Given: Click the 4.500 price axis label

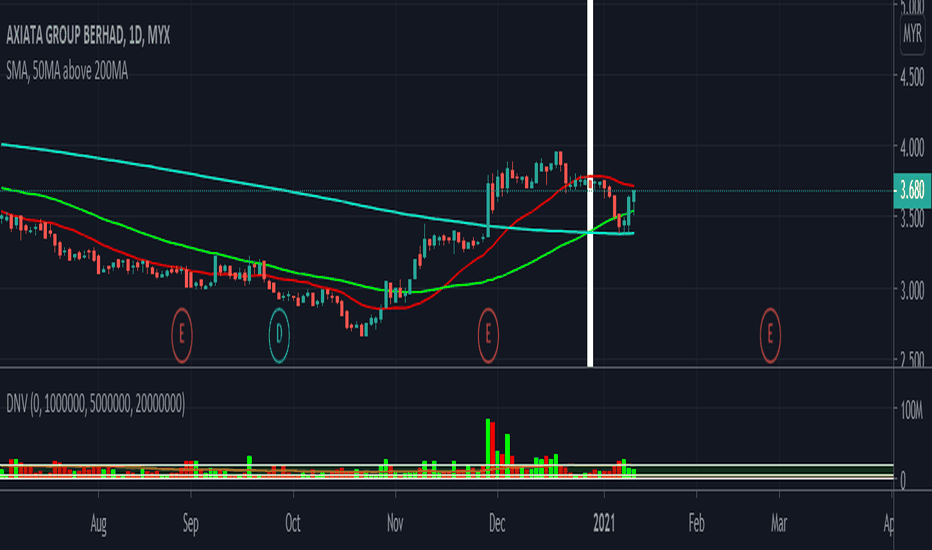Looking at the screenshot, I should point(912,78).
